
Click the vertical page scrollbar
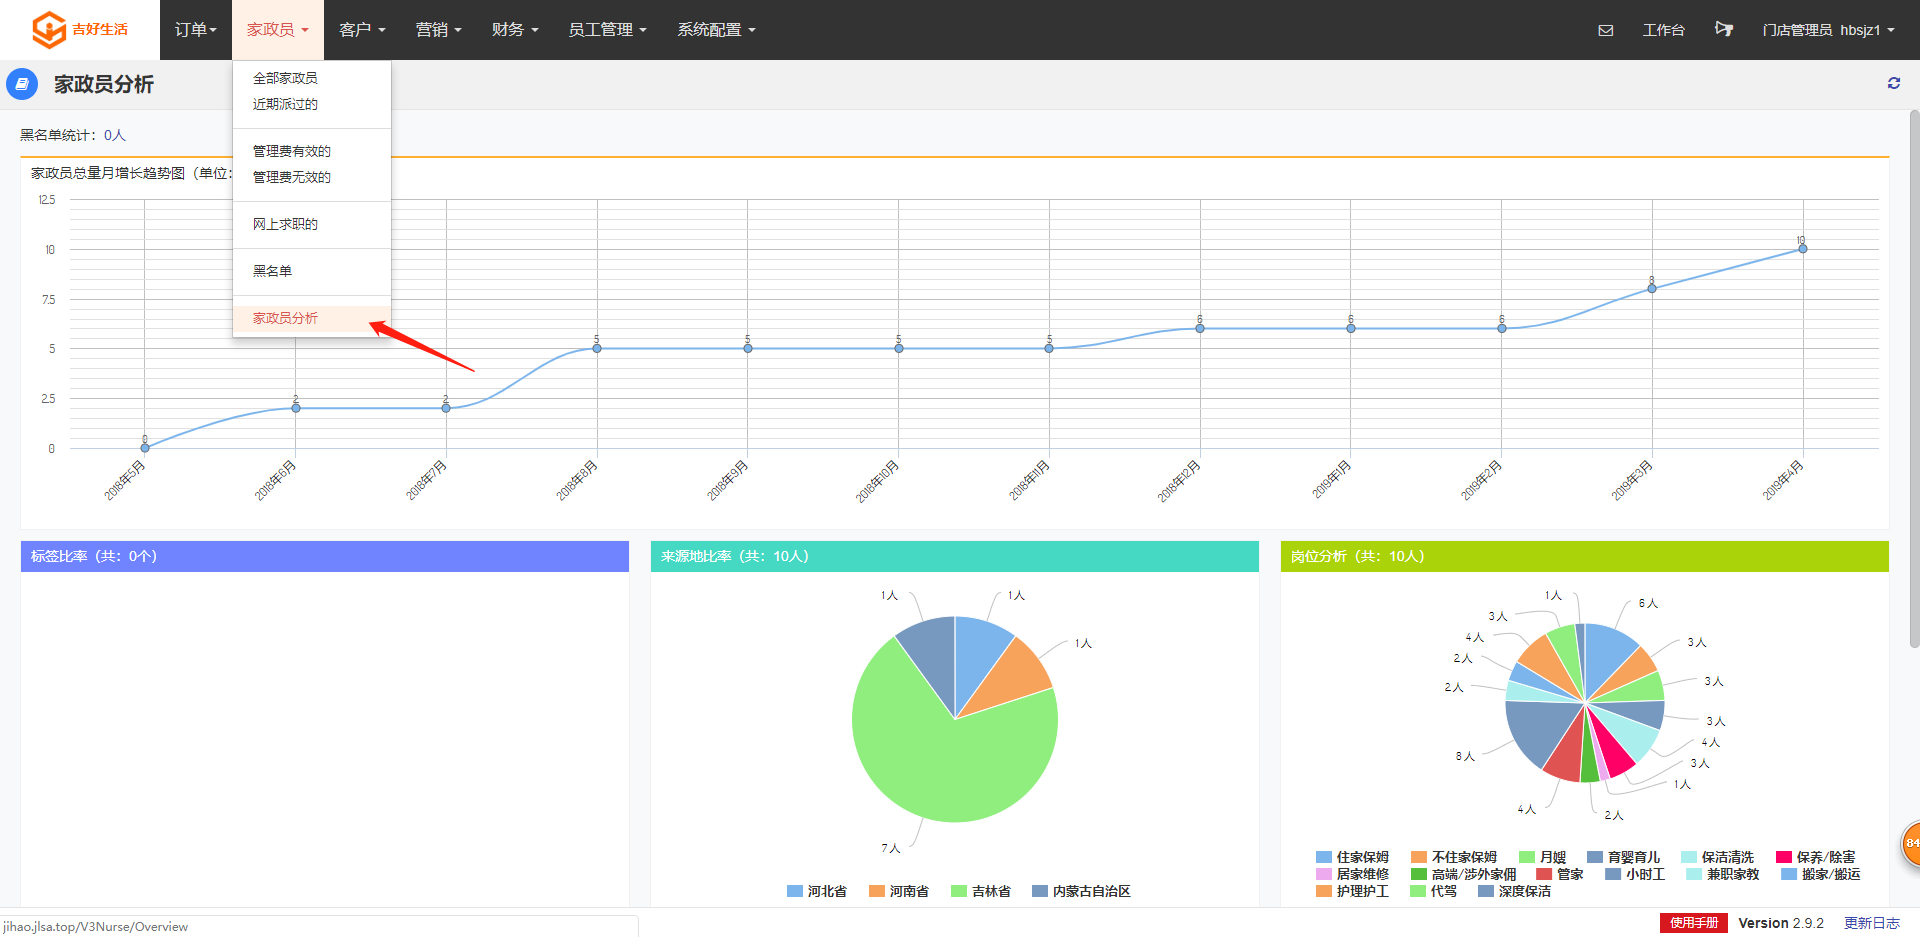coord(1914,380)
